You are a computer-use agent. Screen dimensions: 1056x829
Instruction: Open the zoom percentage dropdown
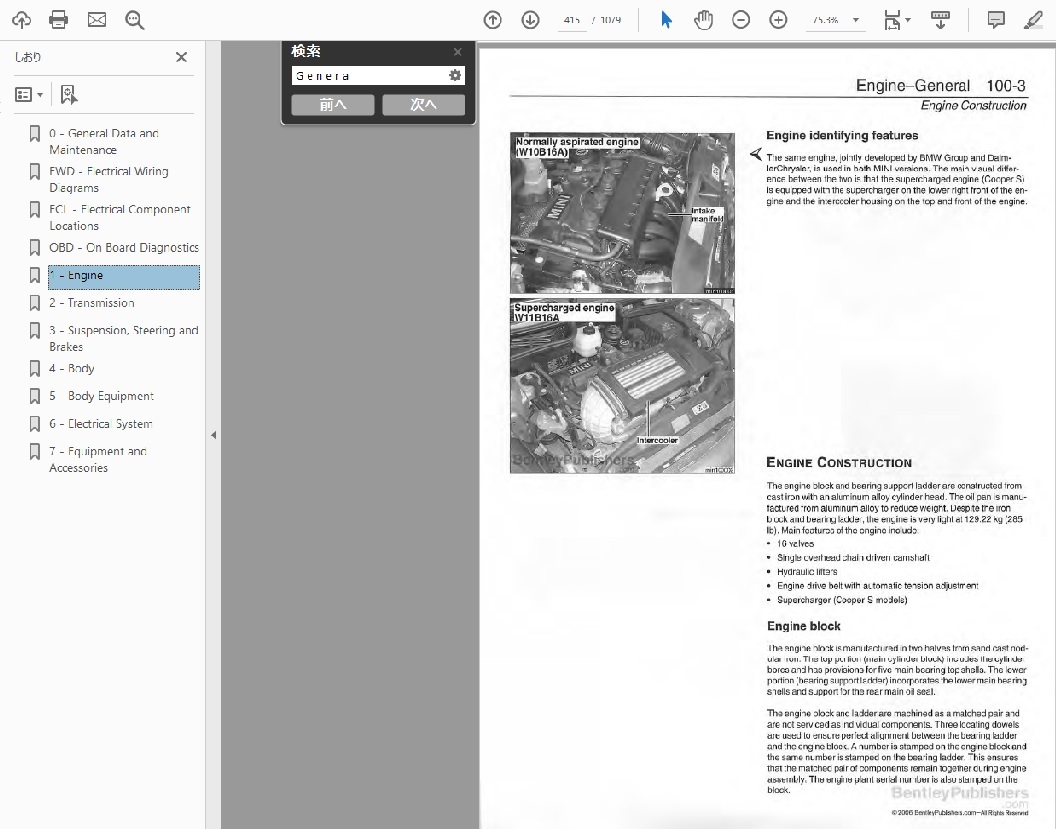click(x=856, y=20)
